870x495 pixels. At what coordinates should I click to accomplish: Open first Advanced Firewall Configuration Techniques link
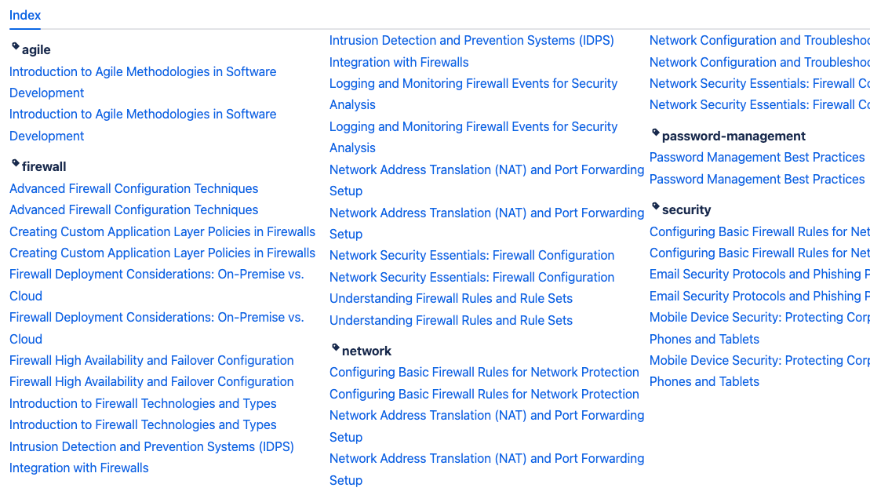pyautogui.click(x=133, y=189)
